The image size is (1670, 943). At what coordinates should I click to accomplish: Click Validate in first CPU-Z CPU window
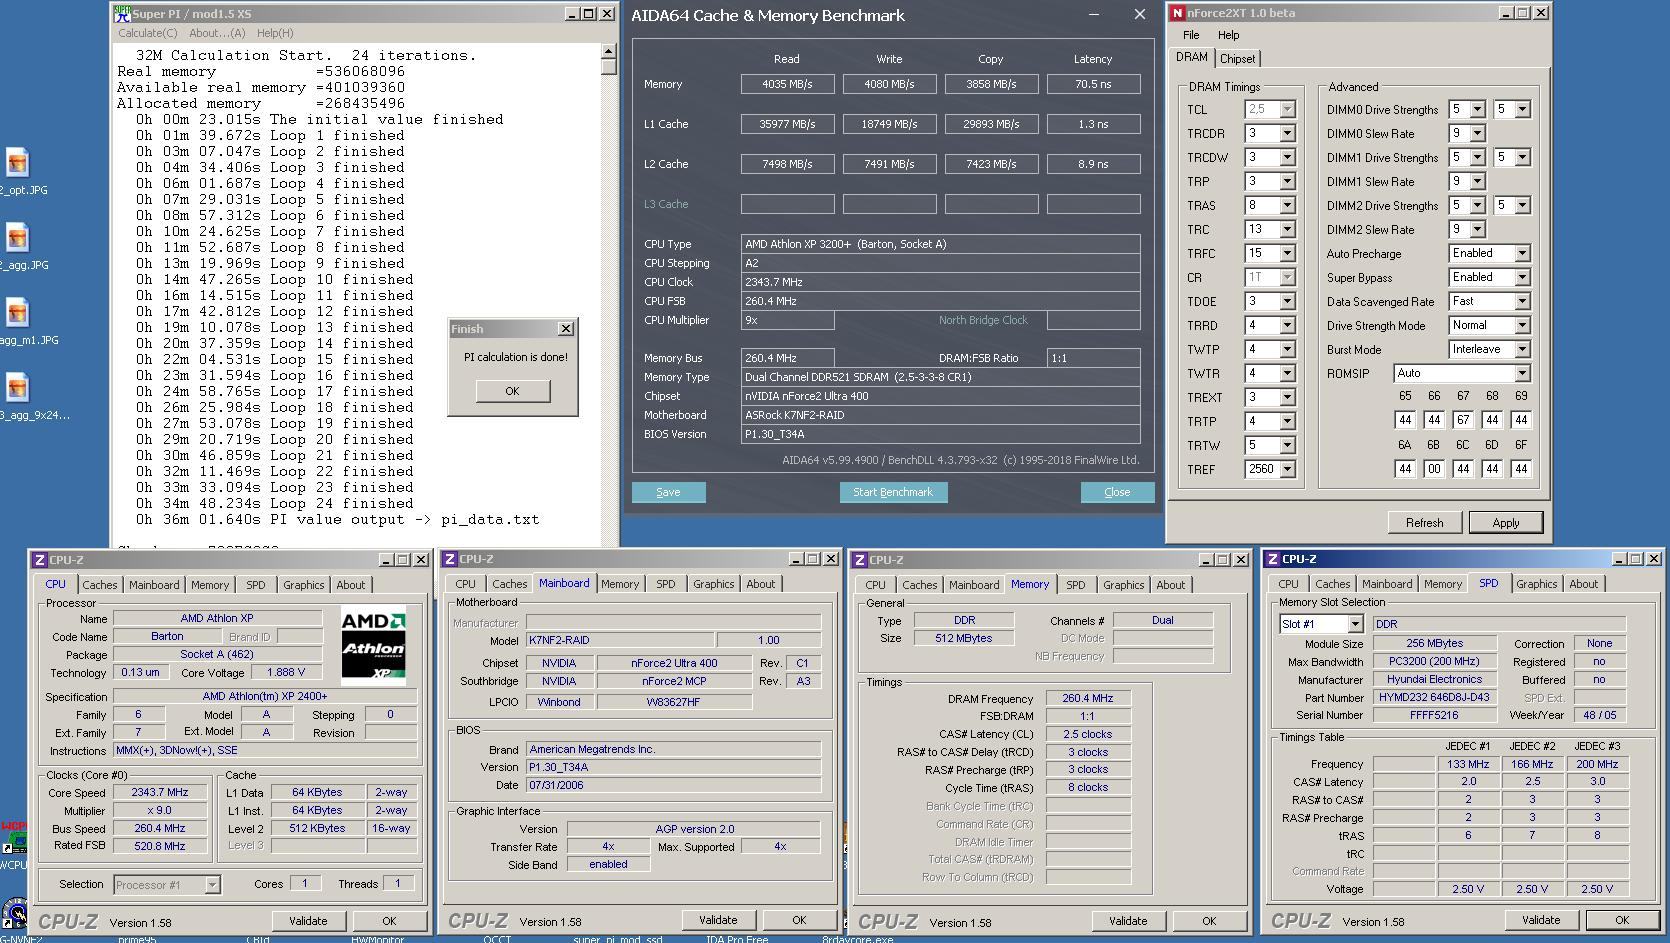pos(308,921)
